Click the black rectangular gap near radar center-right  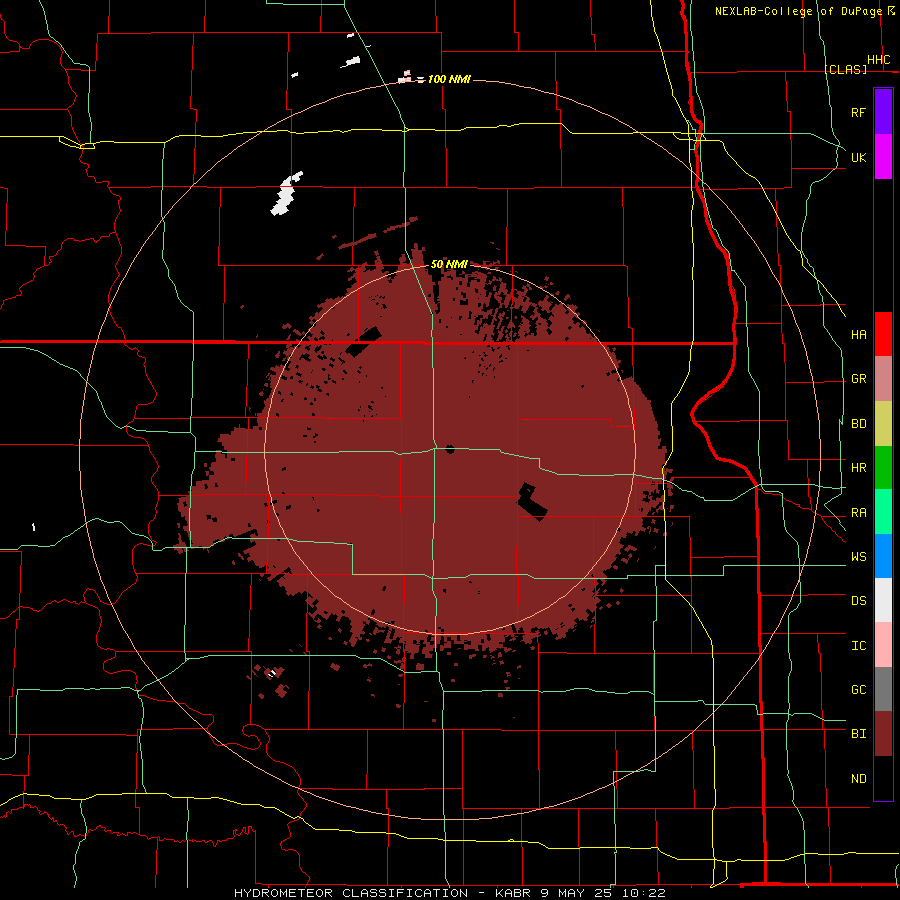click(x=532, y=502)
